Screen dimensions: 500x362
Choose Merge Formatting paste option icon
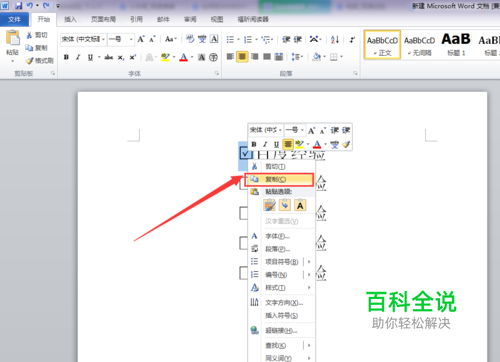[x=285, y=205]
